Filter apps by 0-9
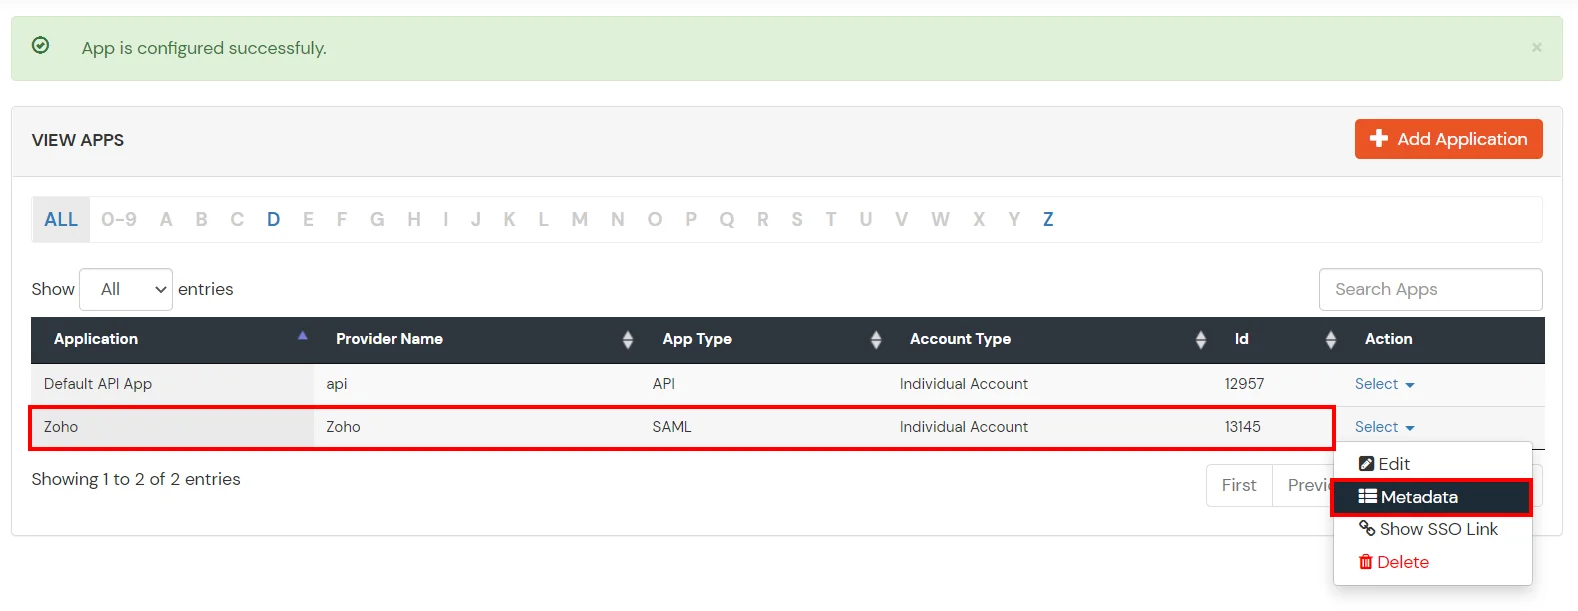Screen dimensions: 1578x611 119,219
